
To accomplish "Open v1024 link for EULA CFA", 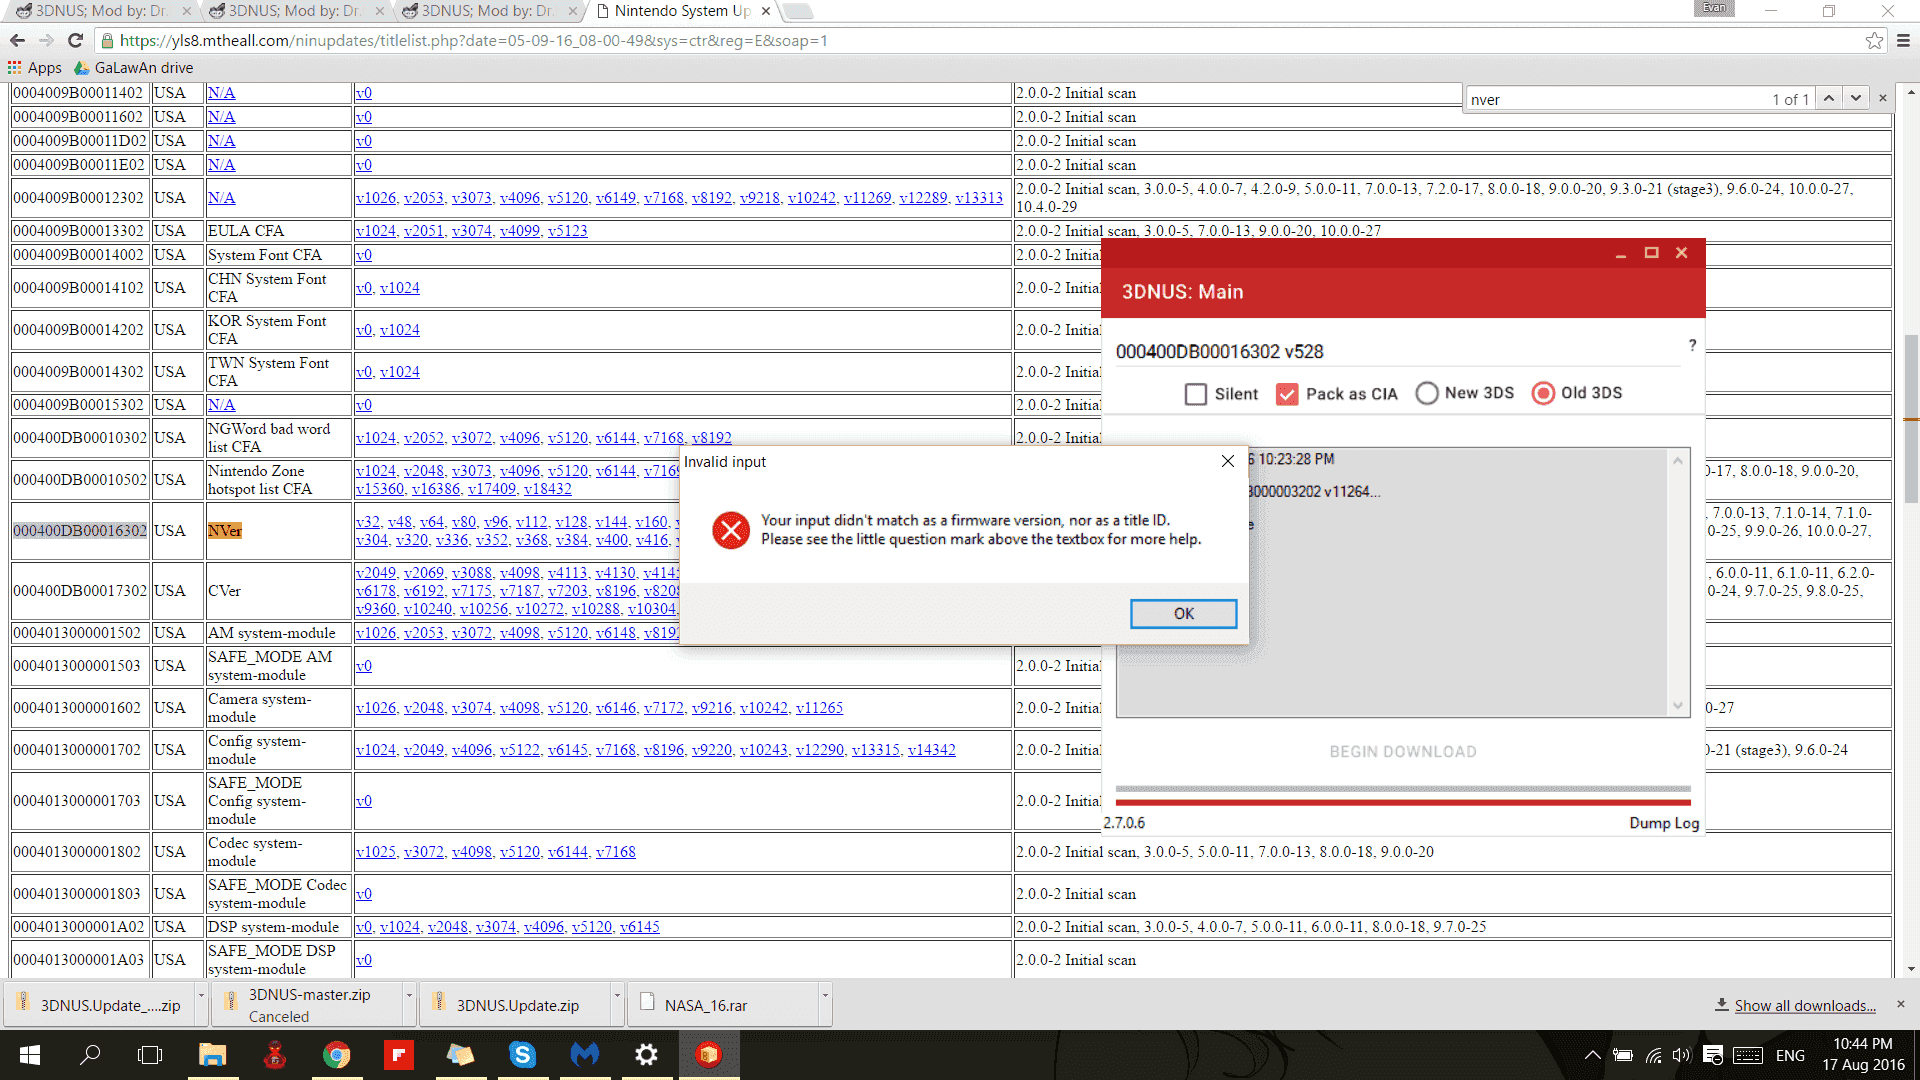I will tap(375, 231).
